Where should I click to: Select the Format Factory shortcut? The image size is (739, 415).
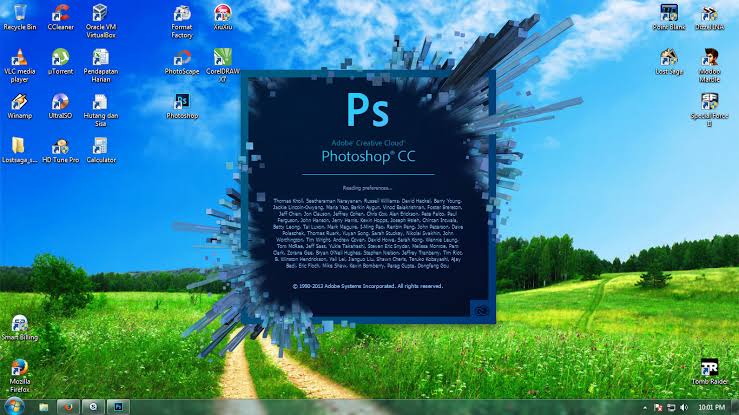[x=182, y=21]
